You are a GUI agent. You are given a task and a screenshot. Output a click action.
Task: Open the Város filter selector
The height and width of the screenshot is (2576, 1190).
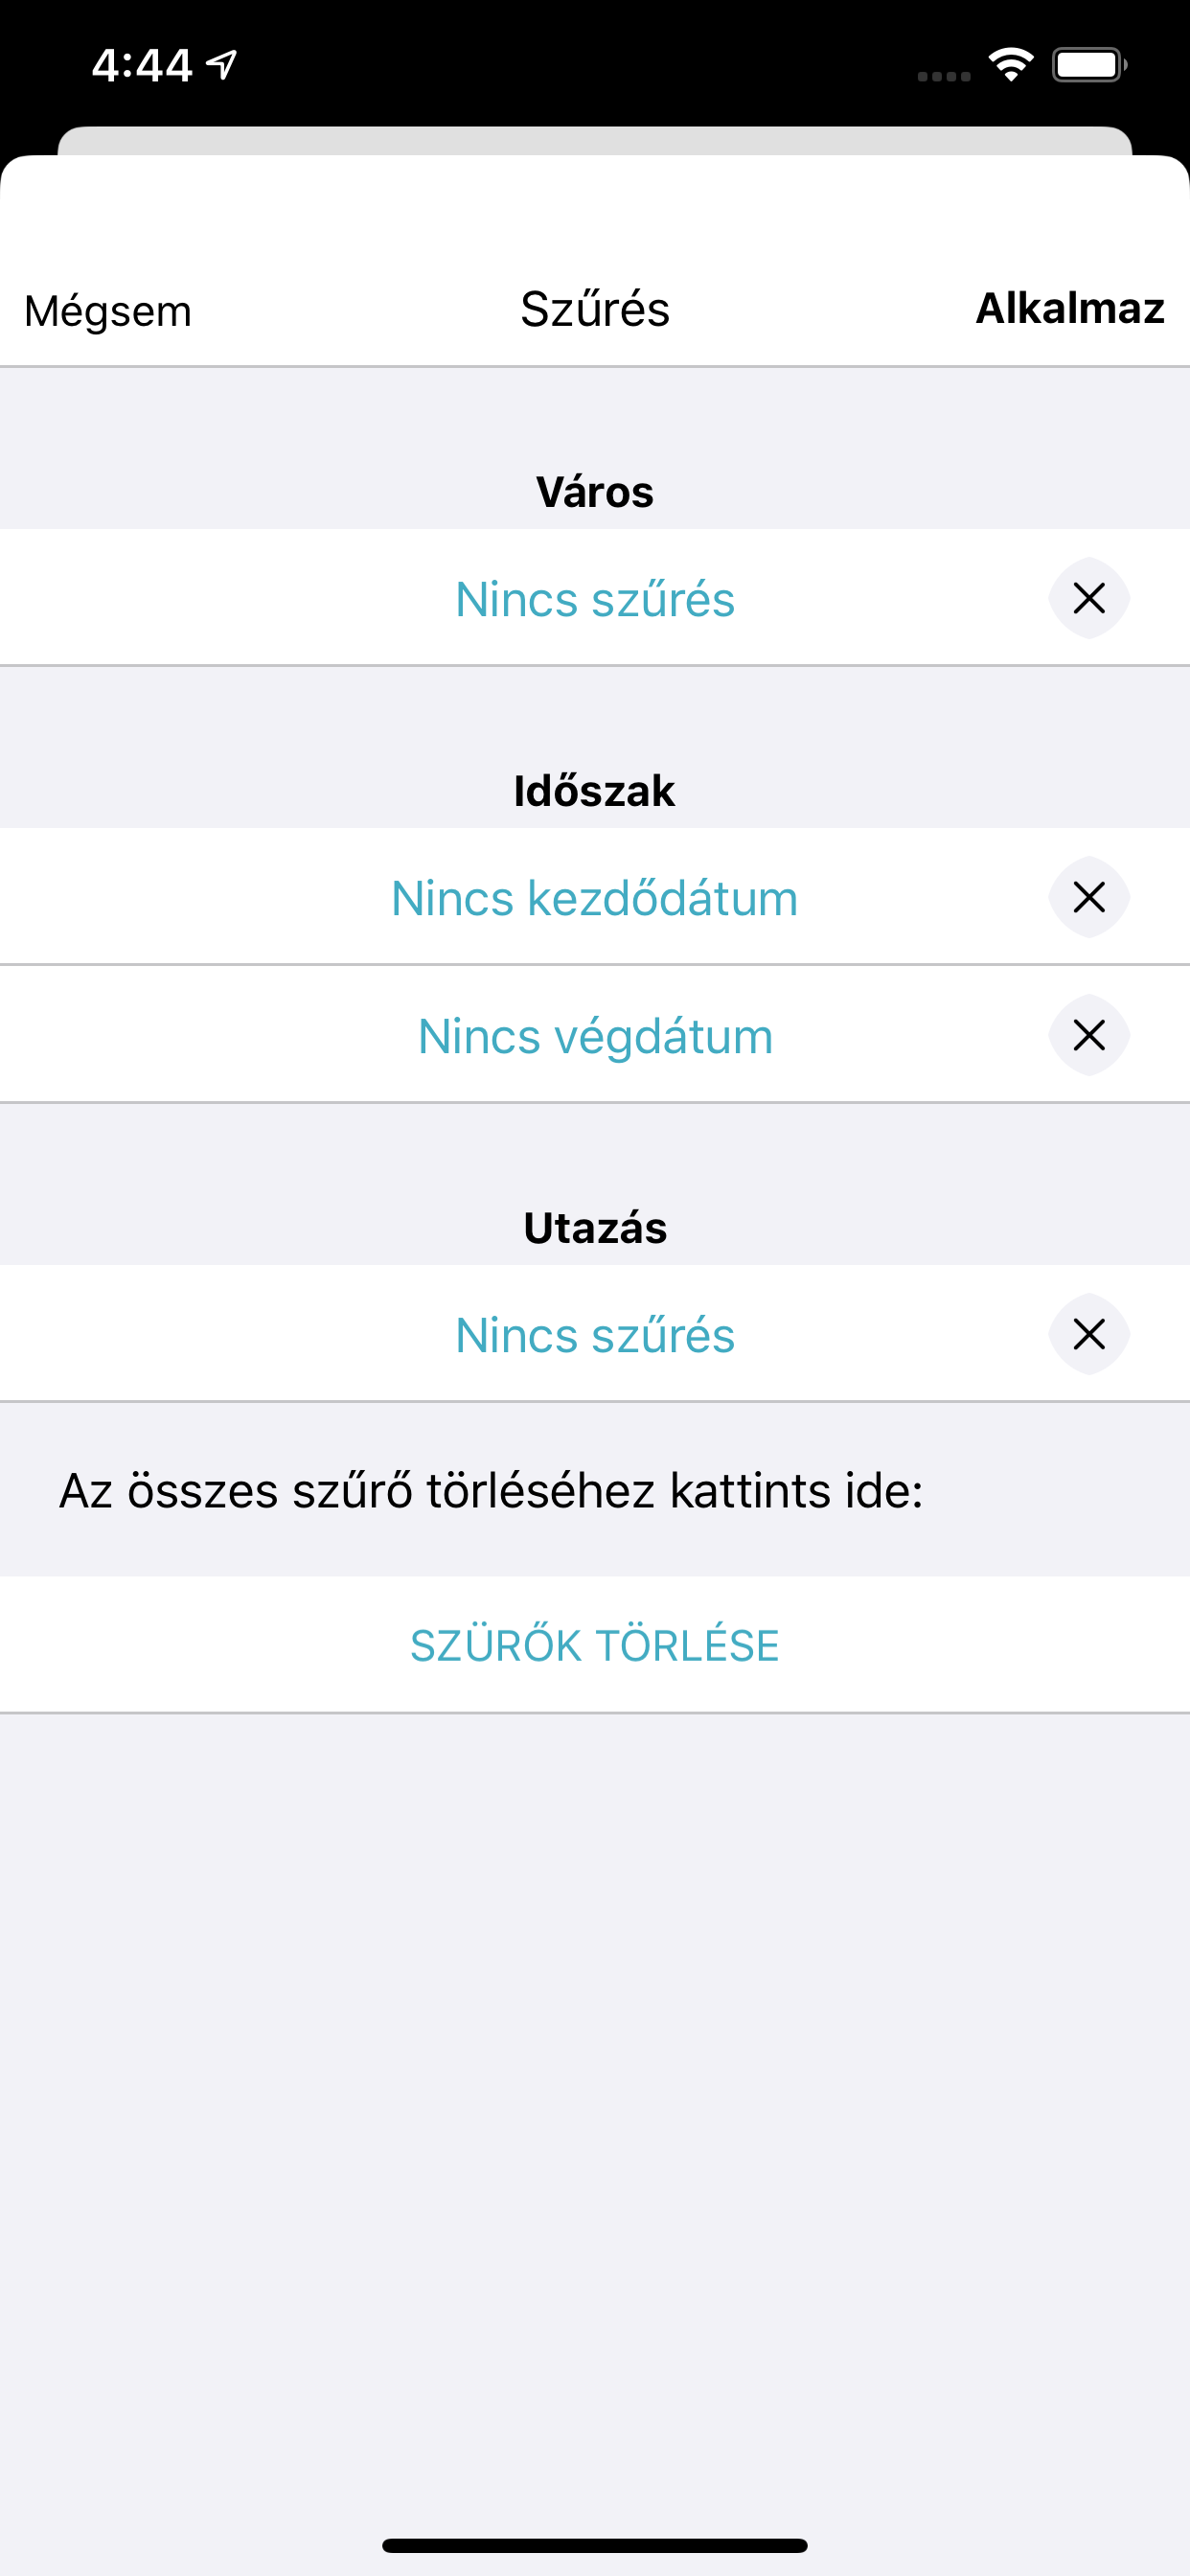[x=594, y=600]
